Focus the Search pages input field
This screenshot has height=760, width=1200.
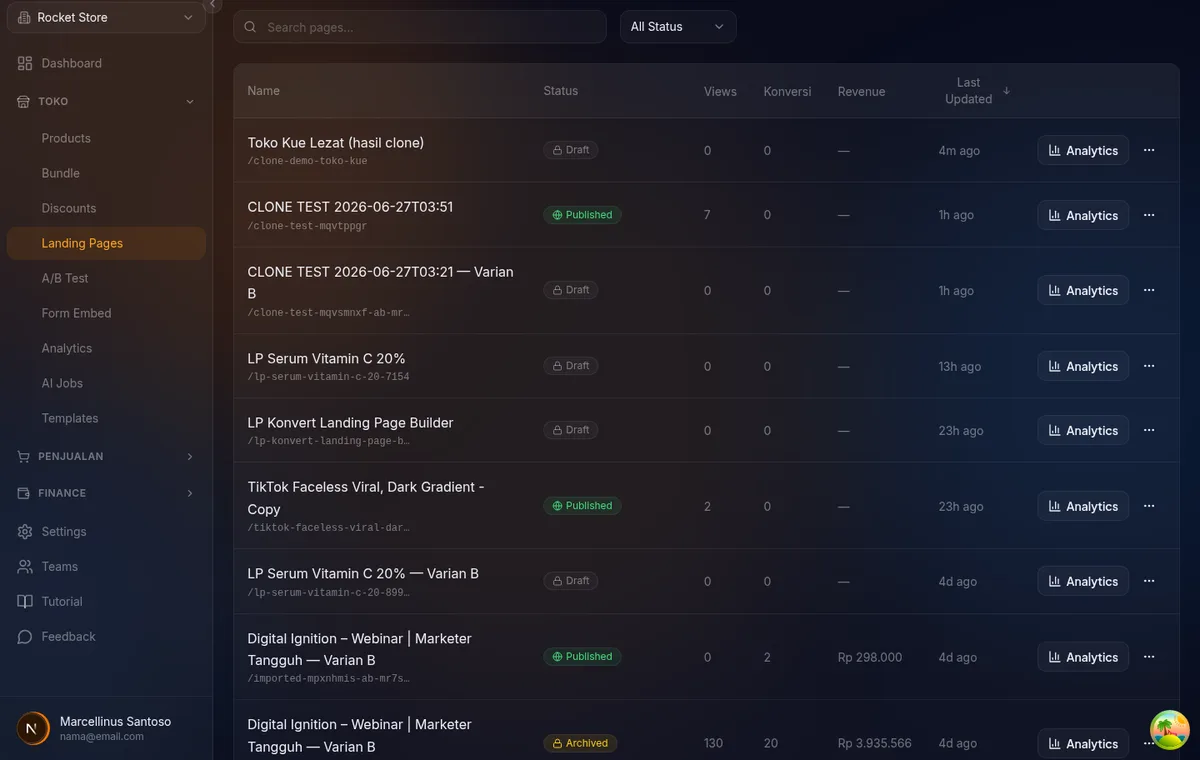(x=420, y=27)
